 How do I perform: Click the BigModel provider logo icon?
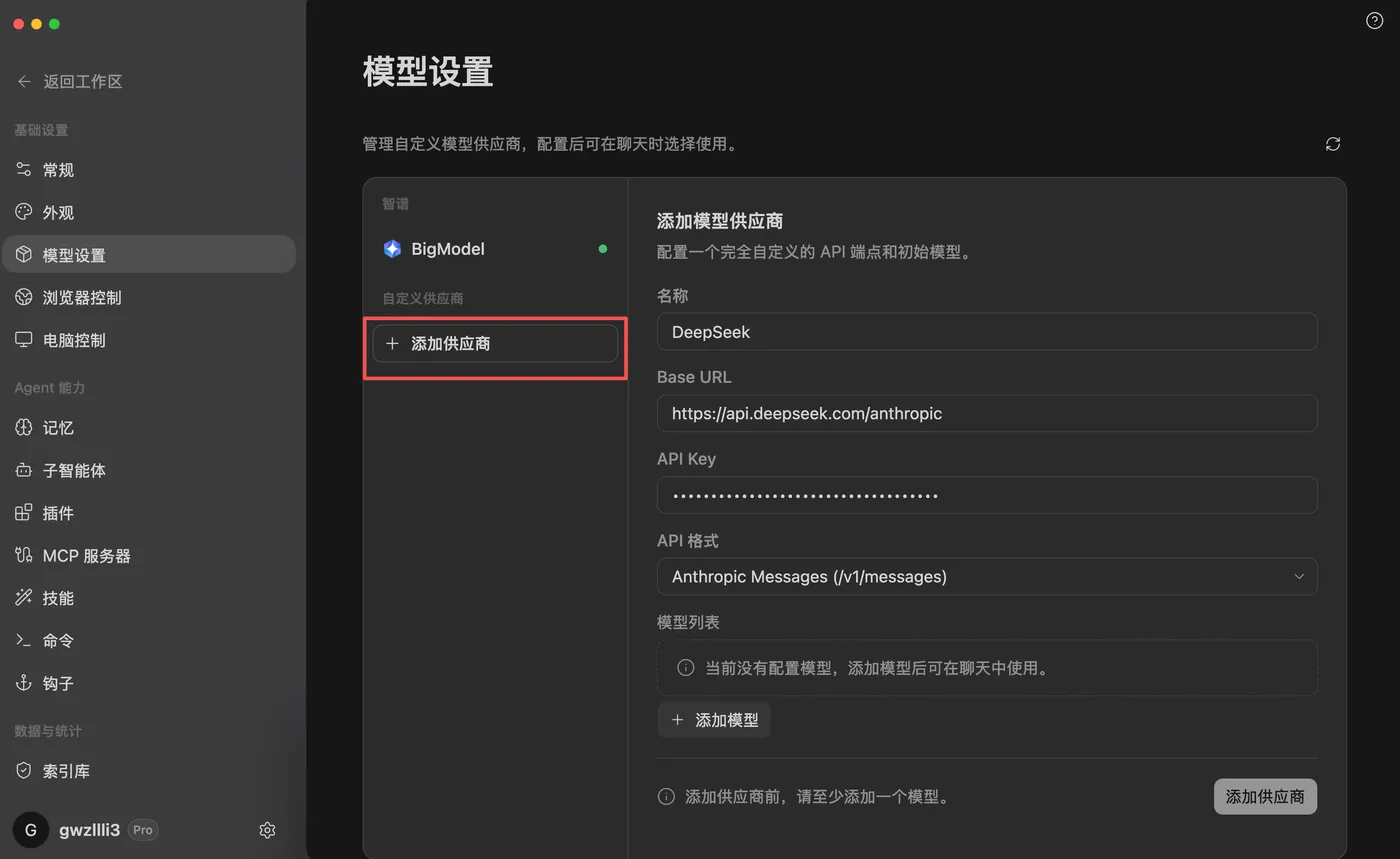tap(392, 249)
